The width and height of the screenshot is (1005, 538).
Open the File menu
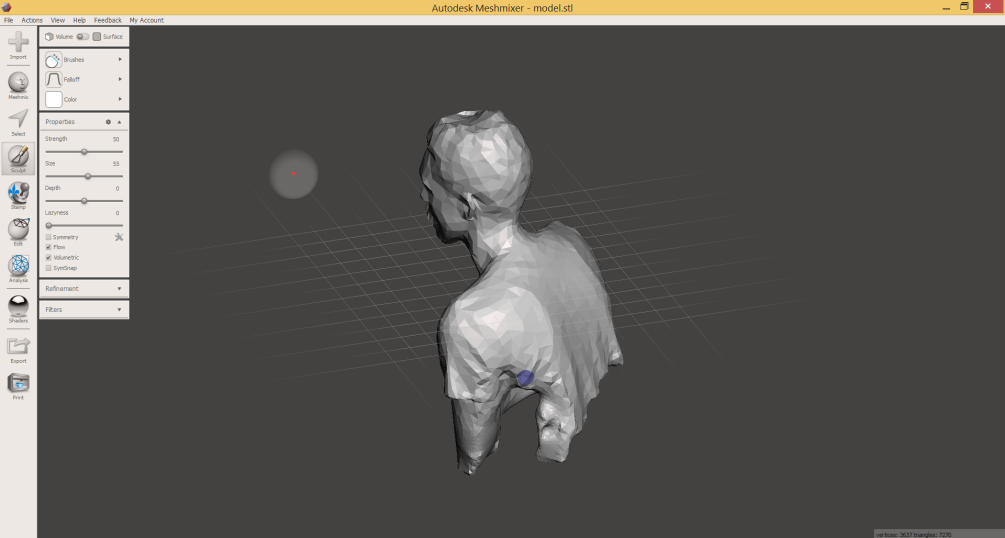tap(8, 21)
